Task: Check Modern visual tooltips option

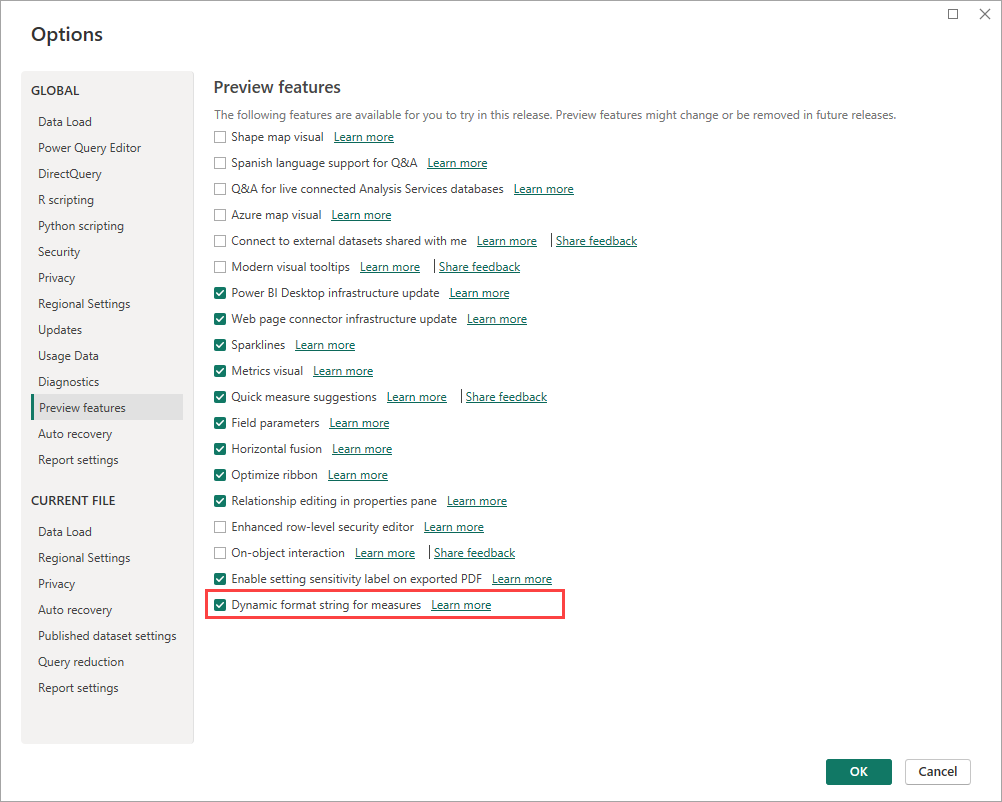Action: tap(220, 267)
